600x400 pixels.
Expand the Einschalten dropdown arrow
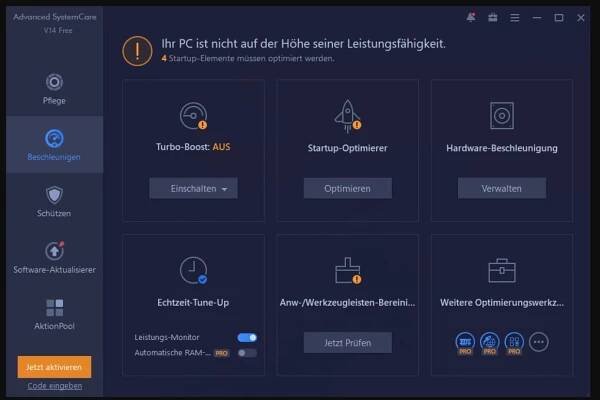pos(225,189)
